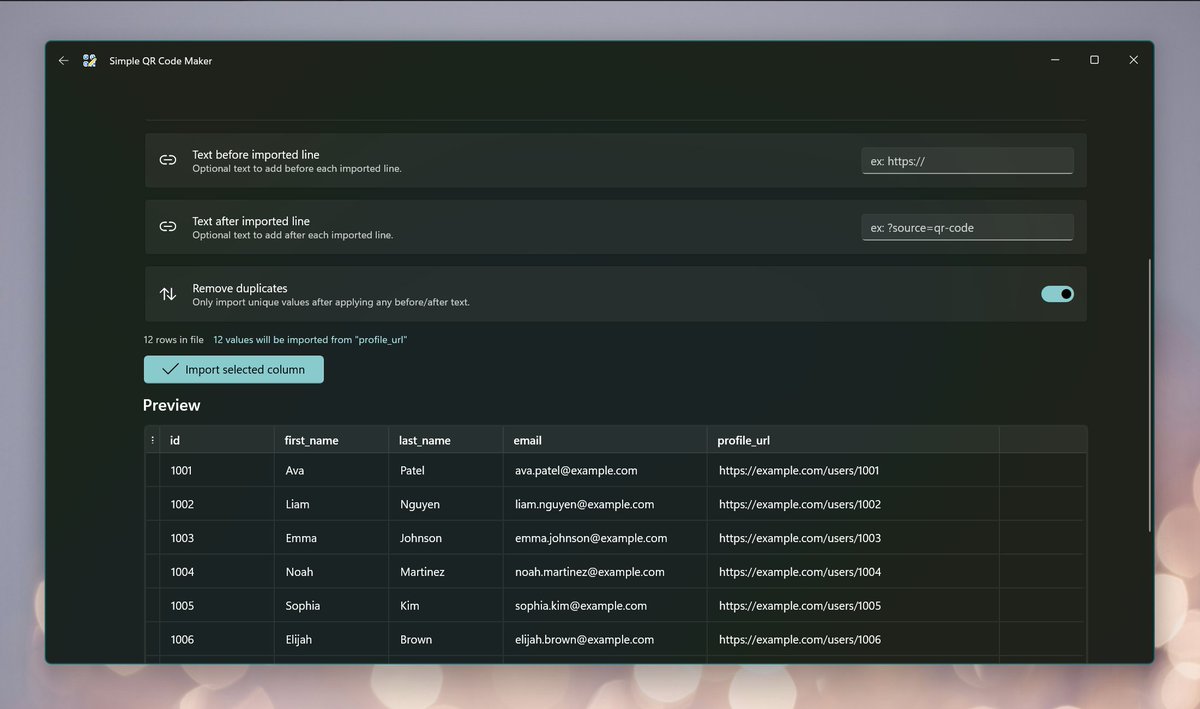
Task: Click link icon beside Text after imported line
Action: [168, 227]
